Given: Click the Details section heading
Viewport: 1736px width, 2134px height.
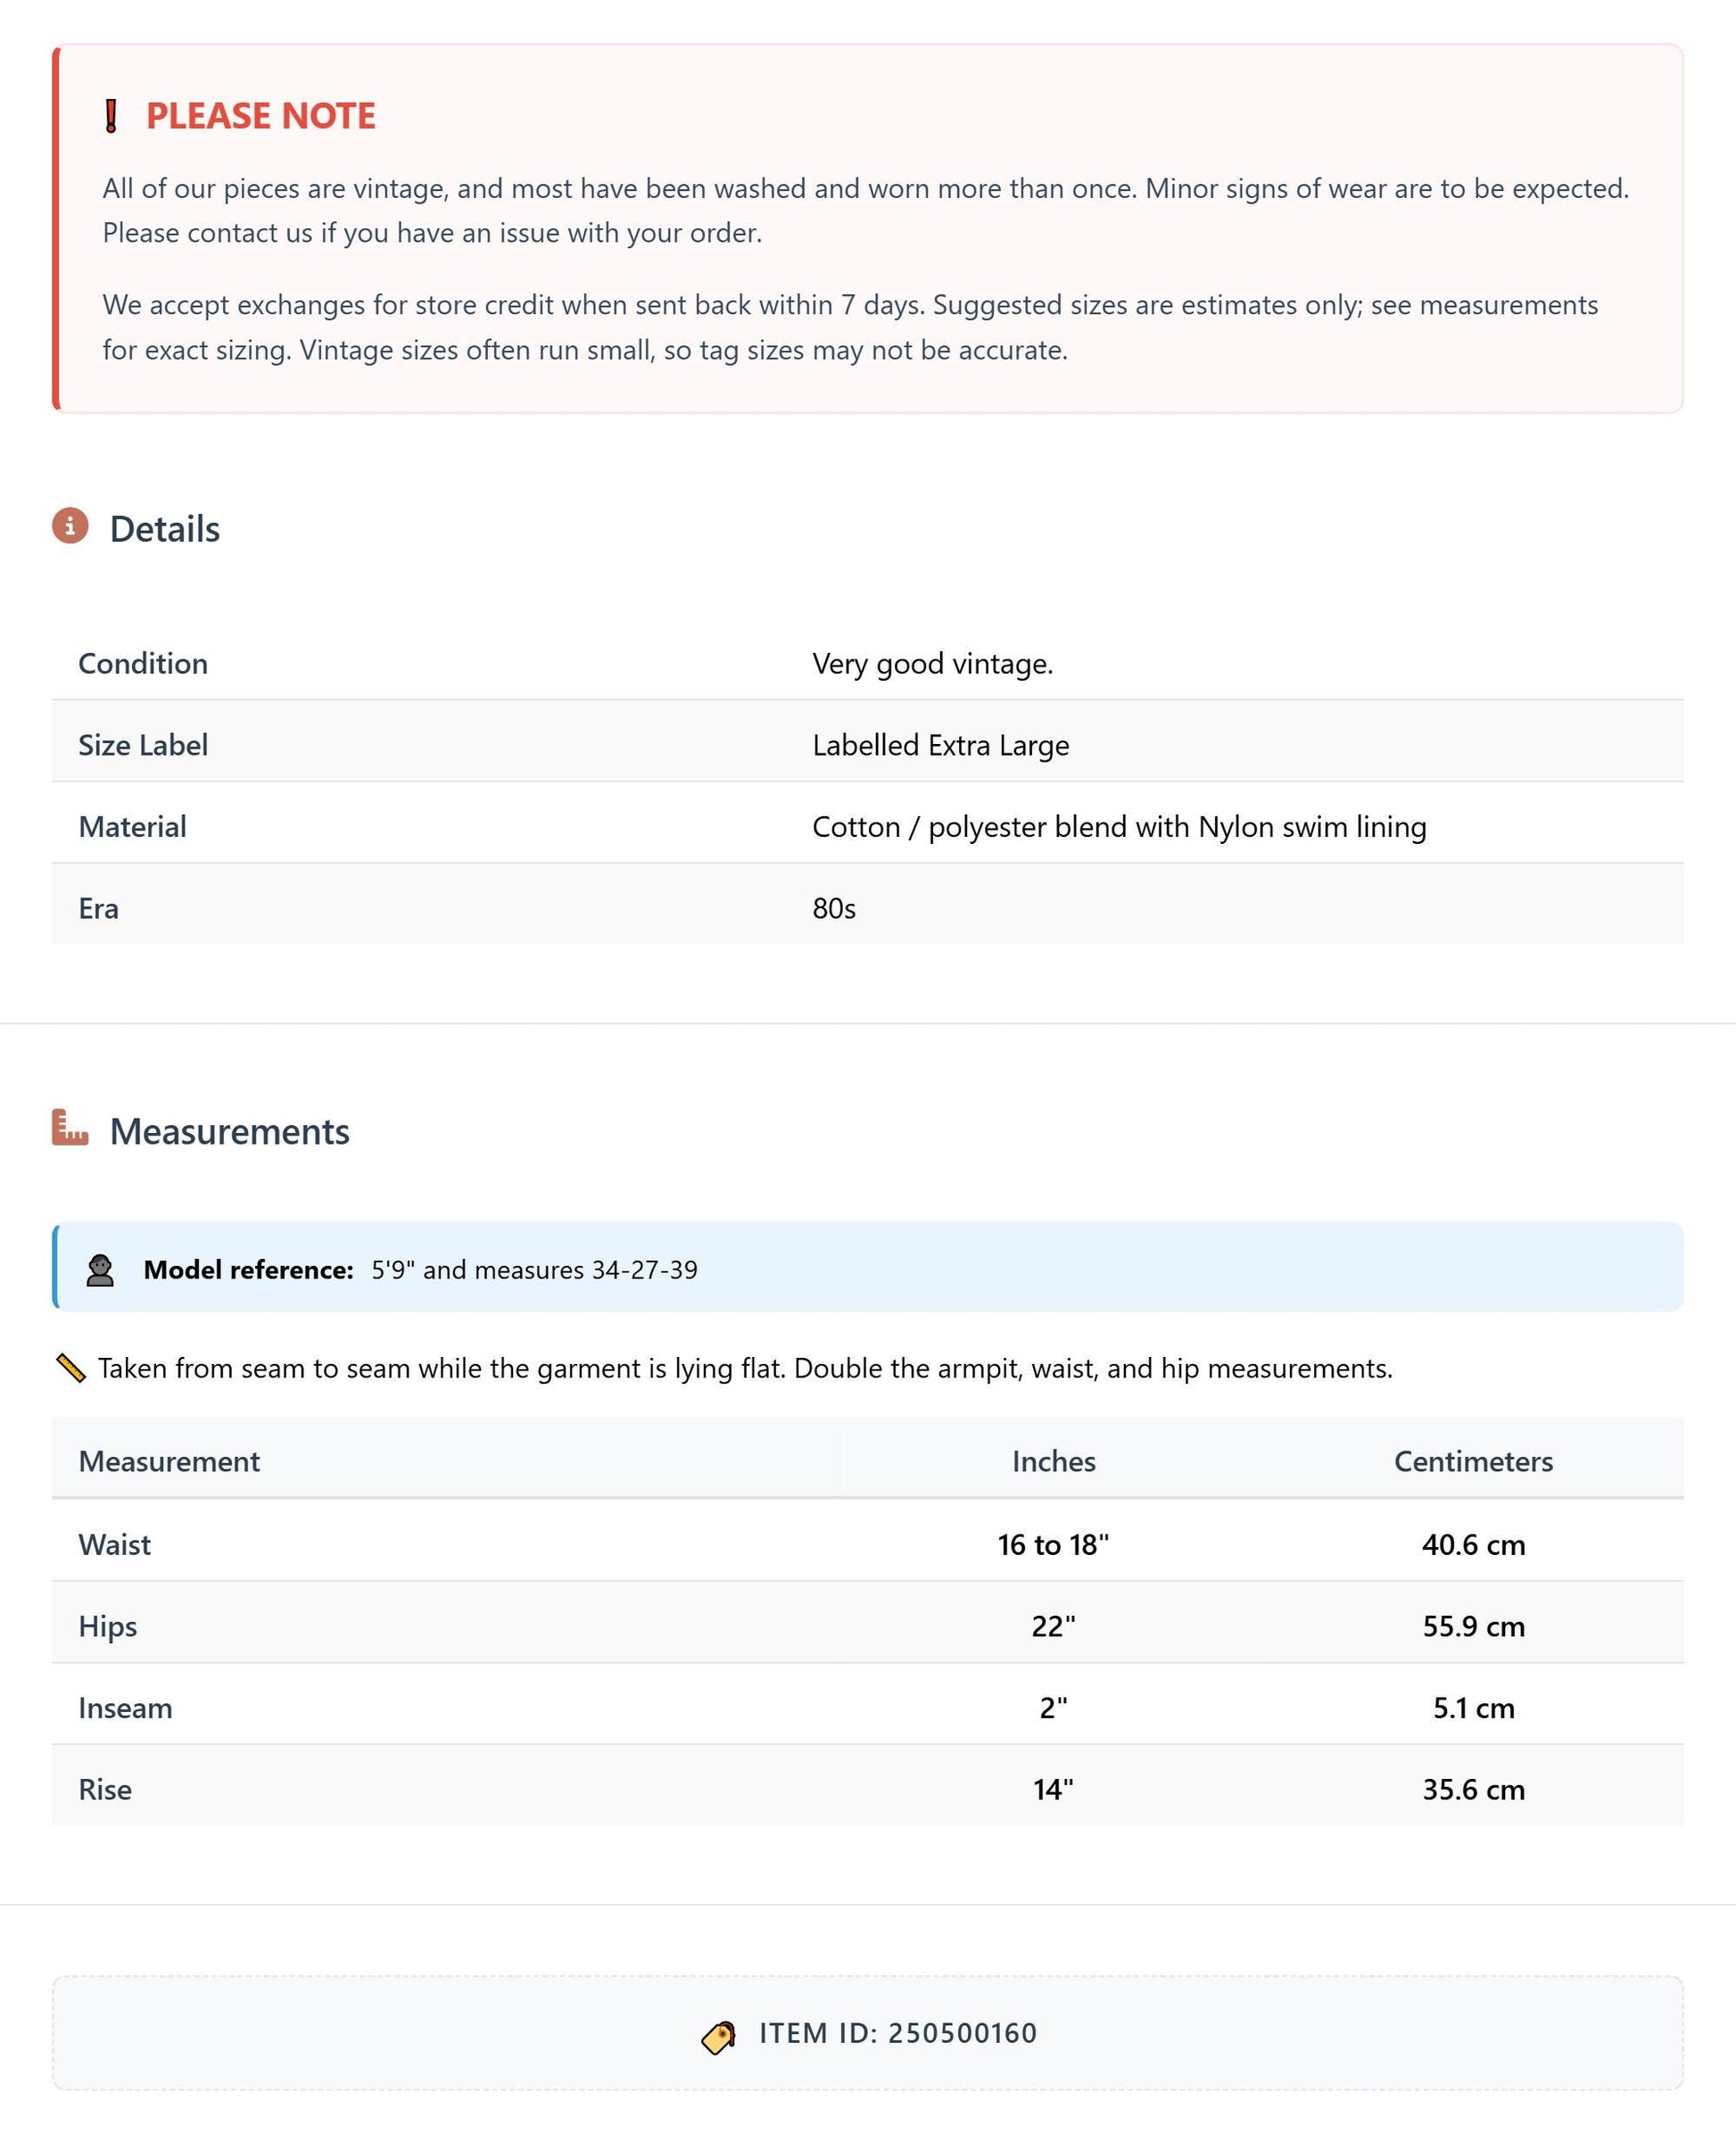Looking at the screenshot, I should (165, 529).
